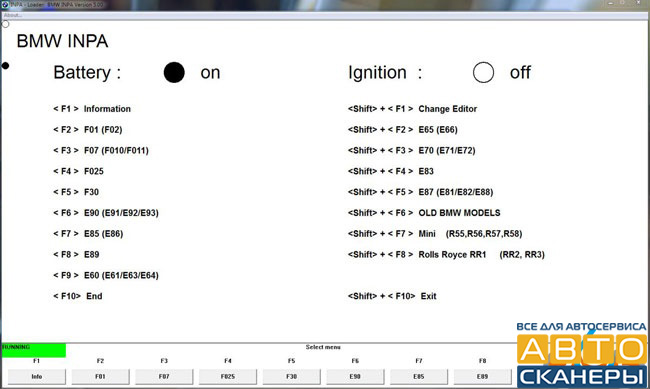
Task: Click the green RUNNING status field
Action: pos(34,350)
